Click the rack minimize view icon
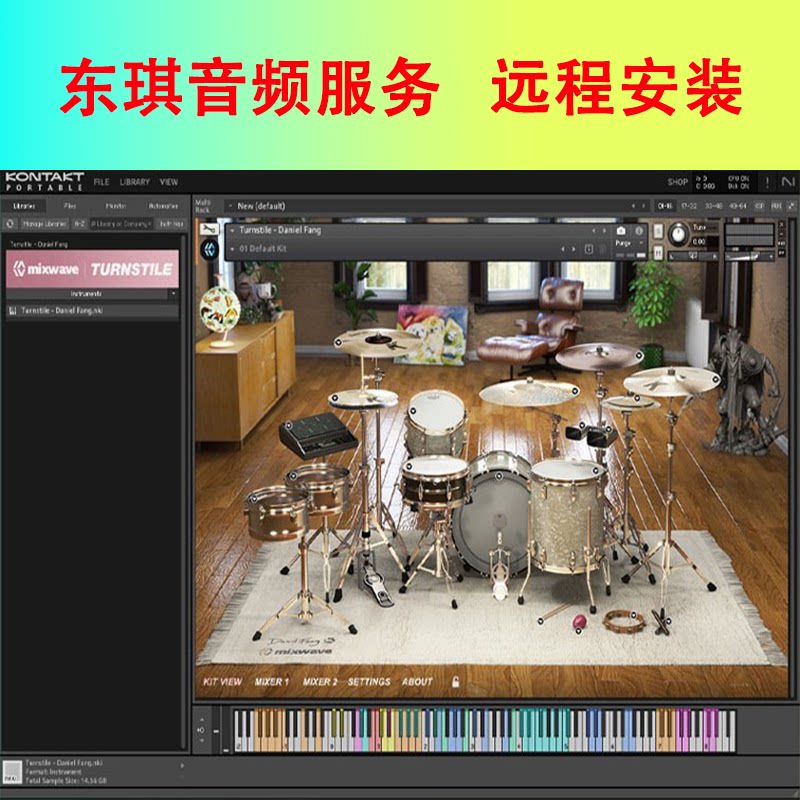 click(x=791, y=206)
